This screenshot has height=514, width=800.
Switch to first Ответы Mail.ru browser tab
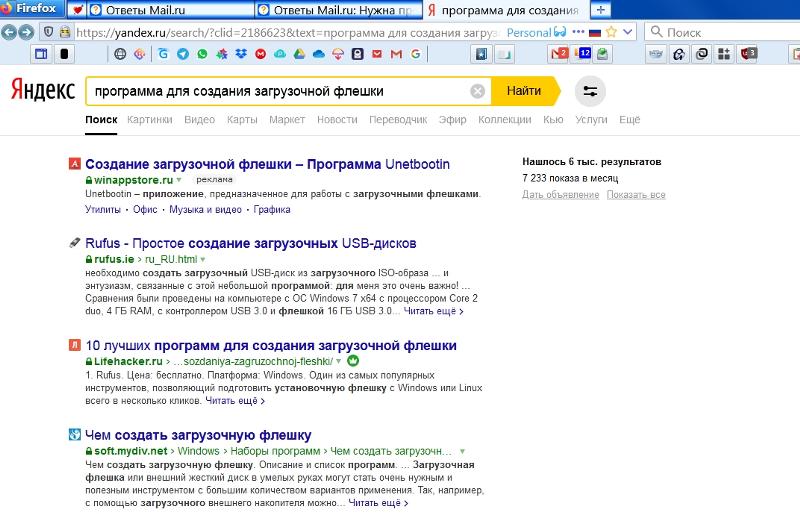(x=169, y=10)
